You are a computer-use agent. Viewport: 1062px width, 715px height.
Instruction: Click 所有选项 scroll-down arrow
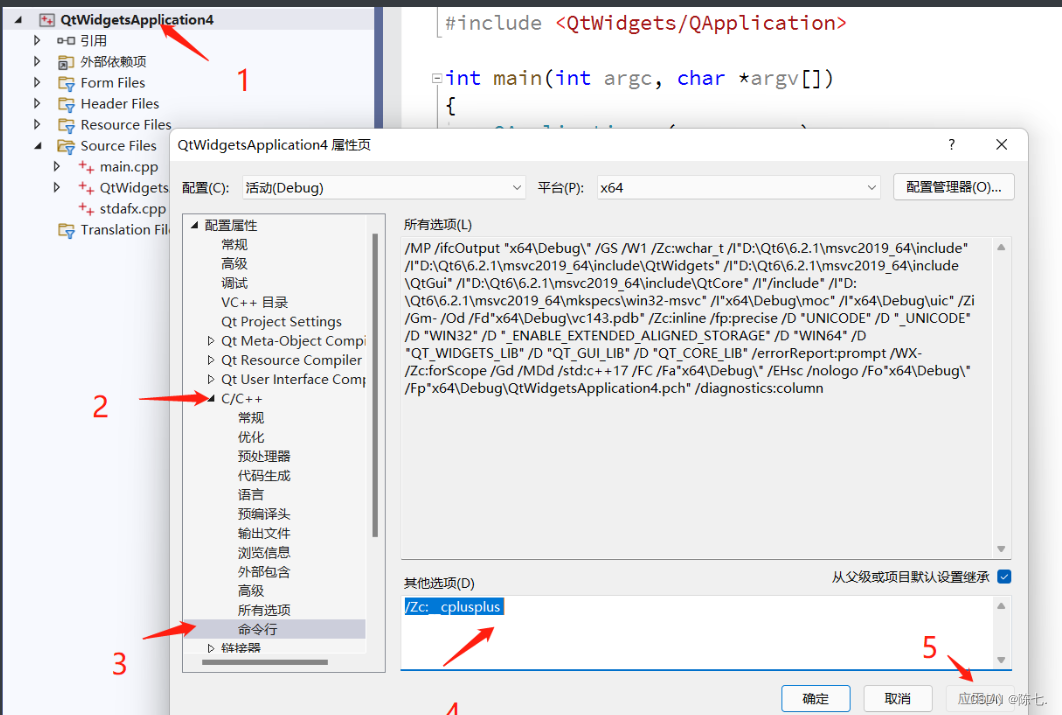1001,549
